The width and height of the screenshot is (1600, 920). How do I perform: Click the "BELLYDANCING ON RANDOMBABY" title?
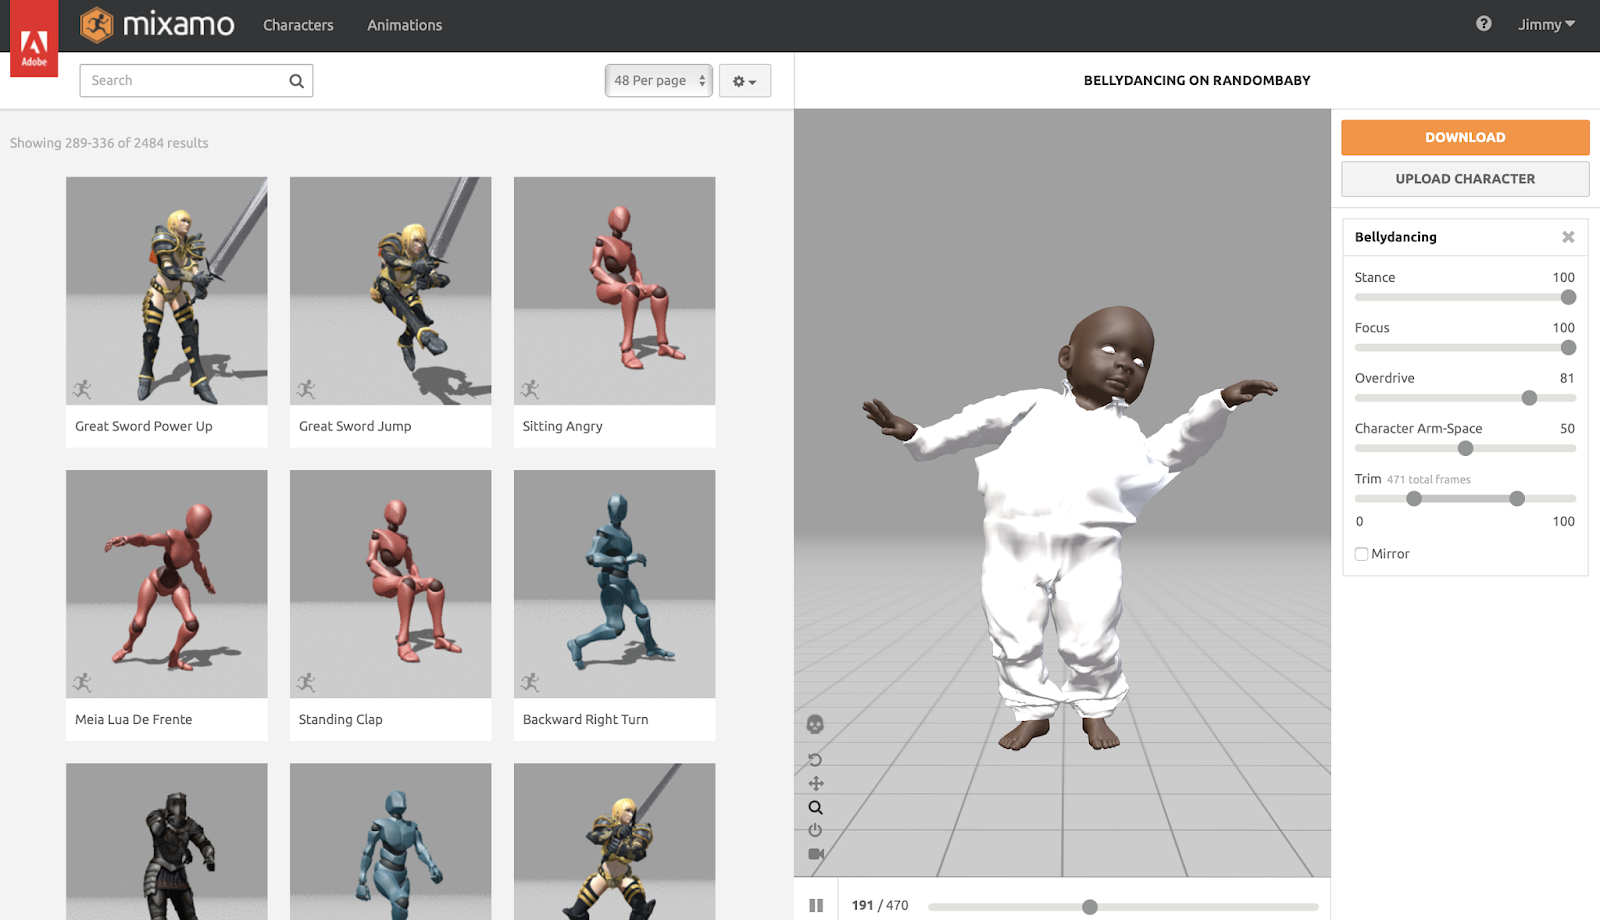1197,81
